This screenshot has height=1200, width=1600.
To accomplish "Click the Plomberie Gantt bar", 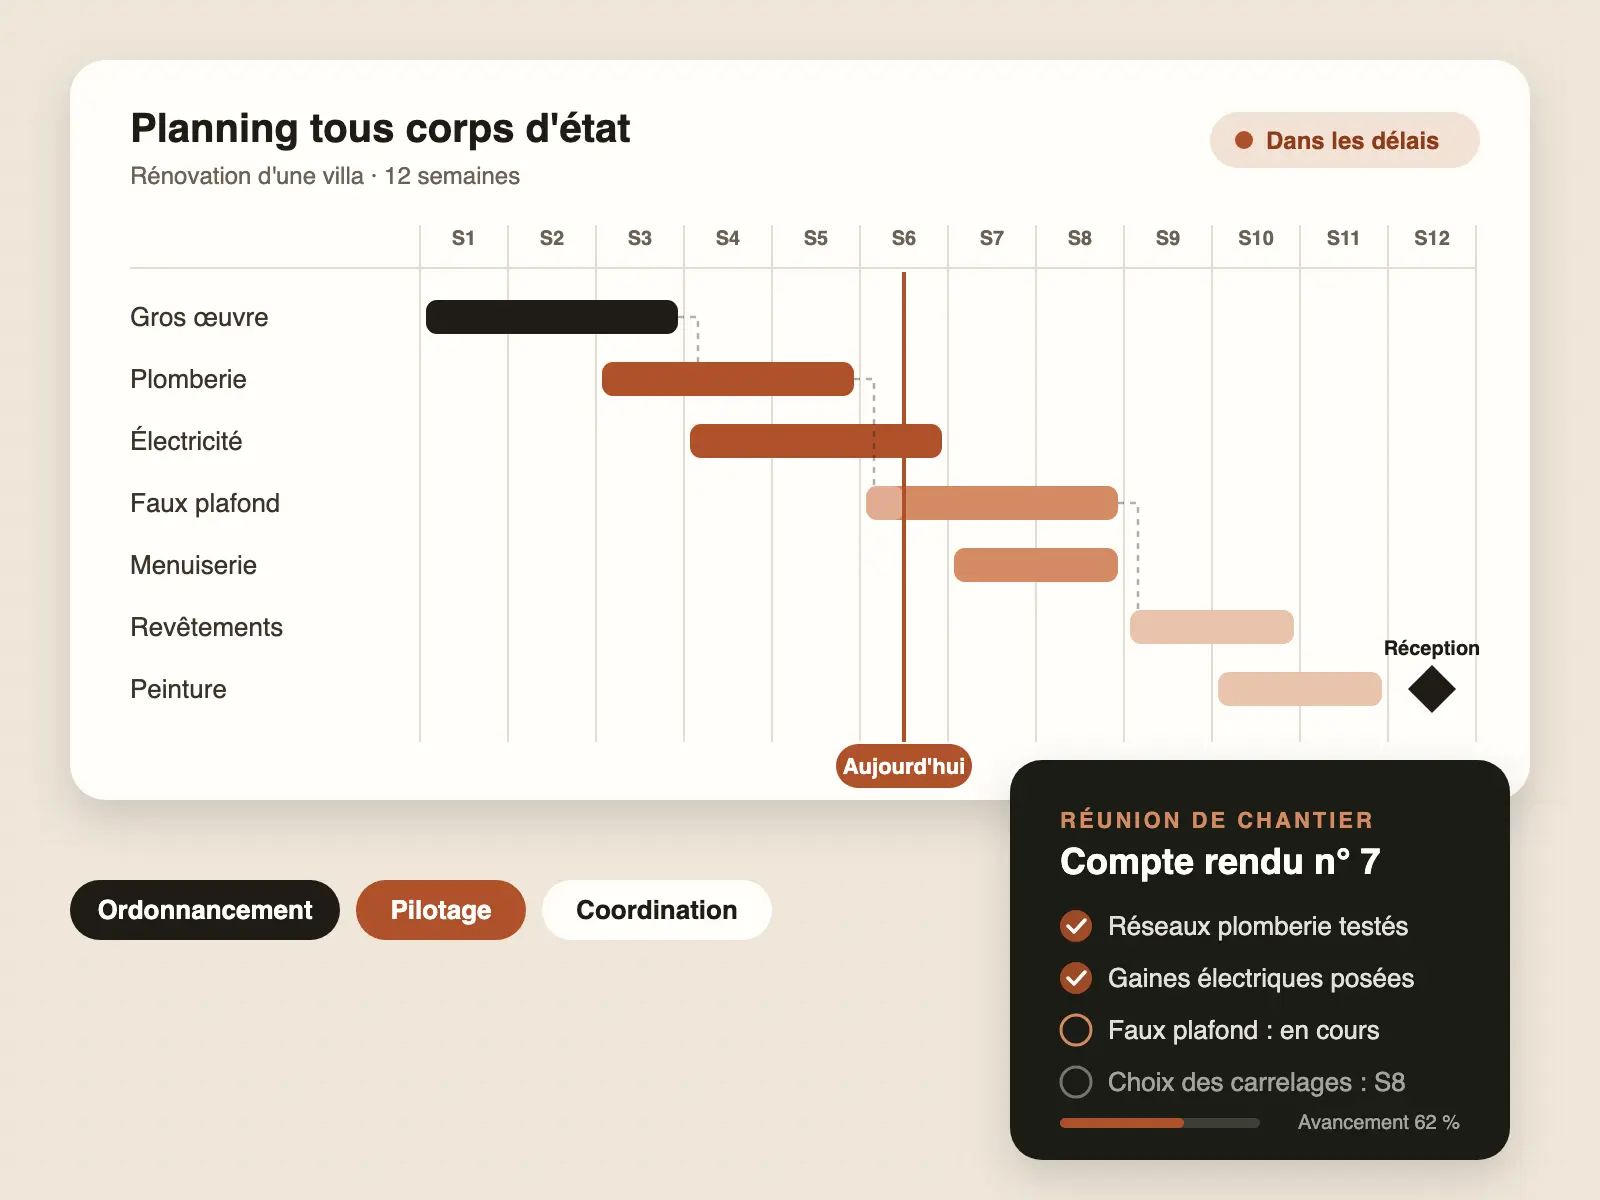I will pos(728,379).
